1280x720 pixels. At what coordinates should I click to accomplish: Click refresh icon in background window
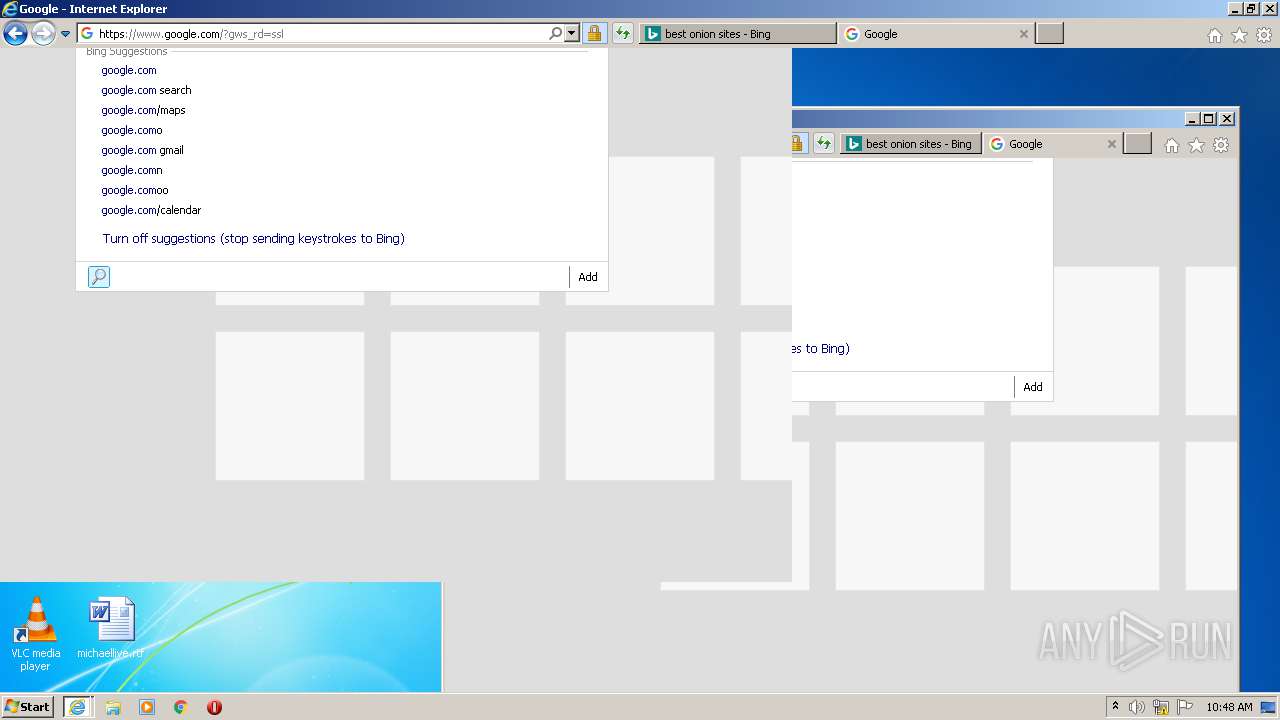tap(824, 144)
